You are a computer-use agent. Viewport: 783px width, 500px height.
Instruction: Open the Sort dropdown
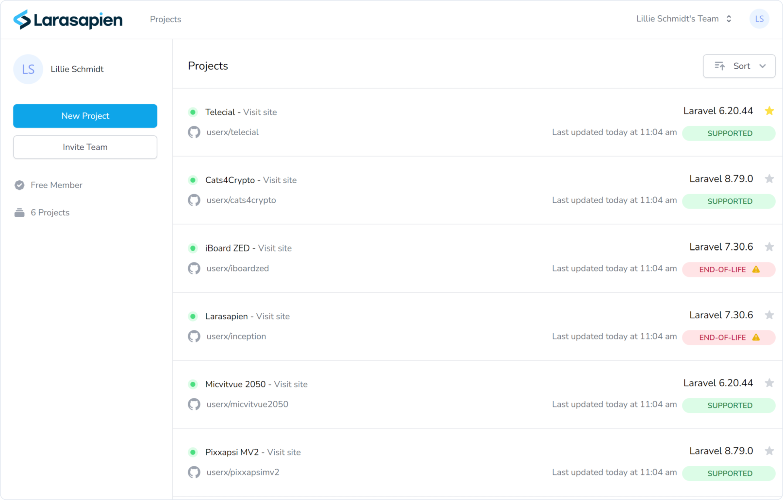[739, 66]
